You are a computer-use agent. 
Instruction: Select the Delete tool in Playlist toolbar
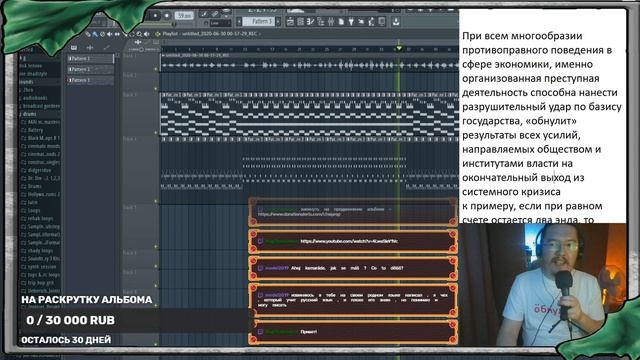pos(102,34)
